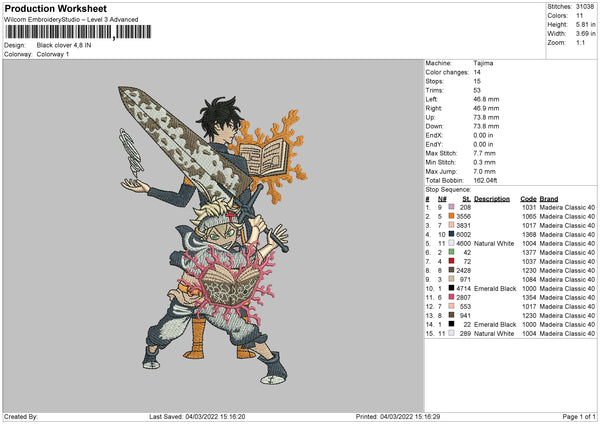Select thread code 1084

click(529, 279)
